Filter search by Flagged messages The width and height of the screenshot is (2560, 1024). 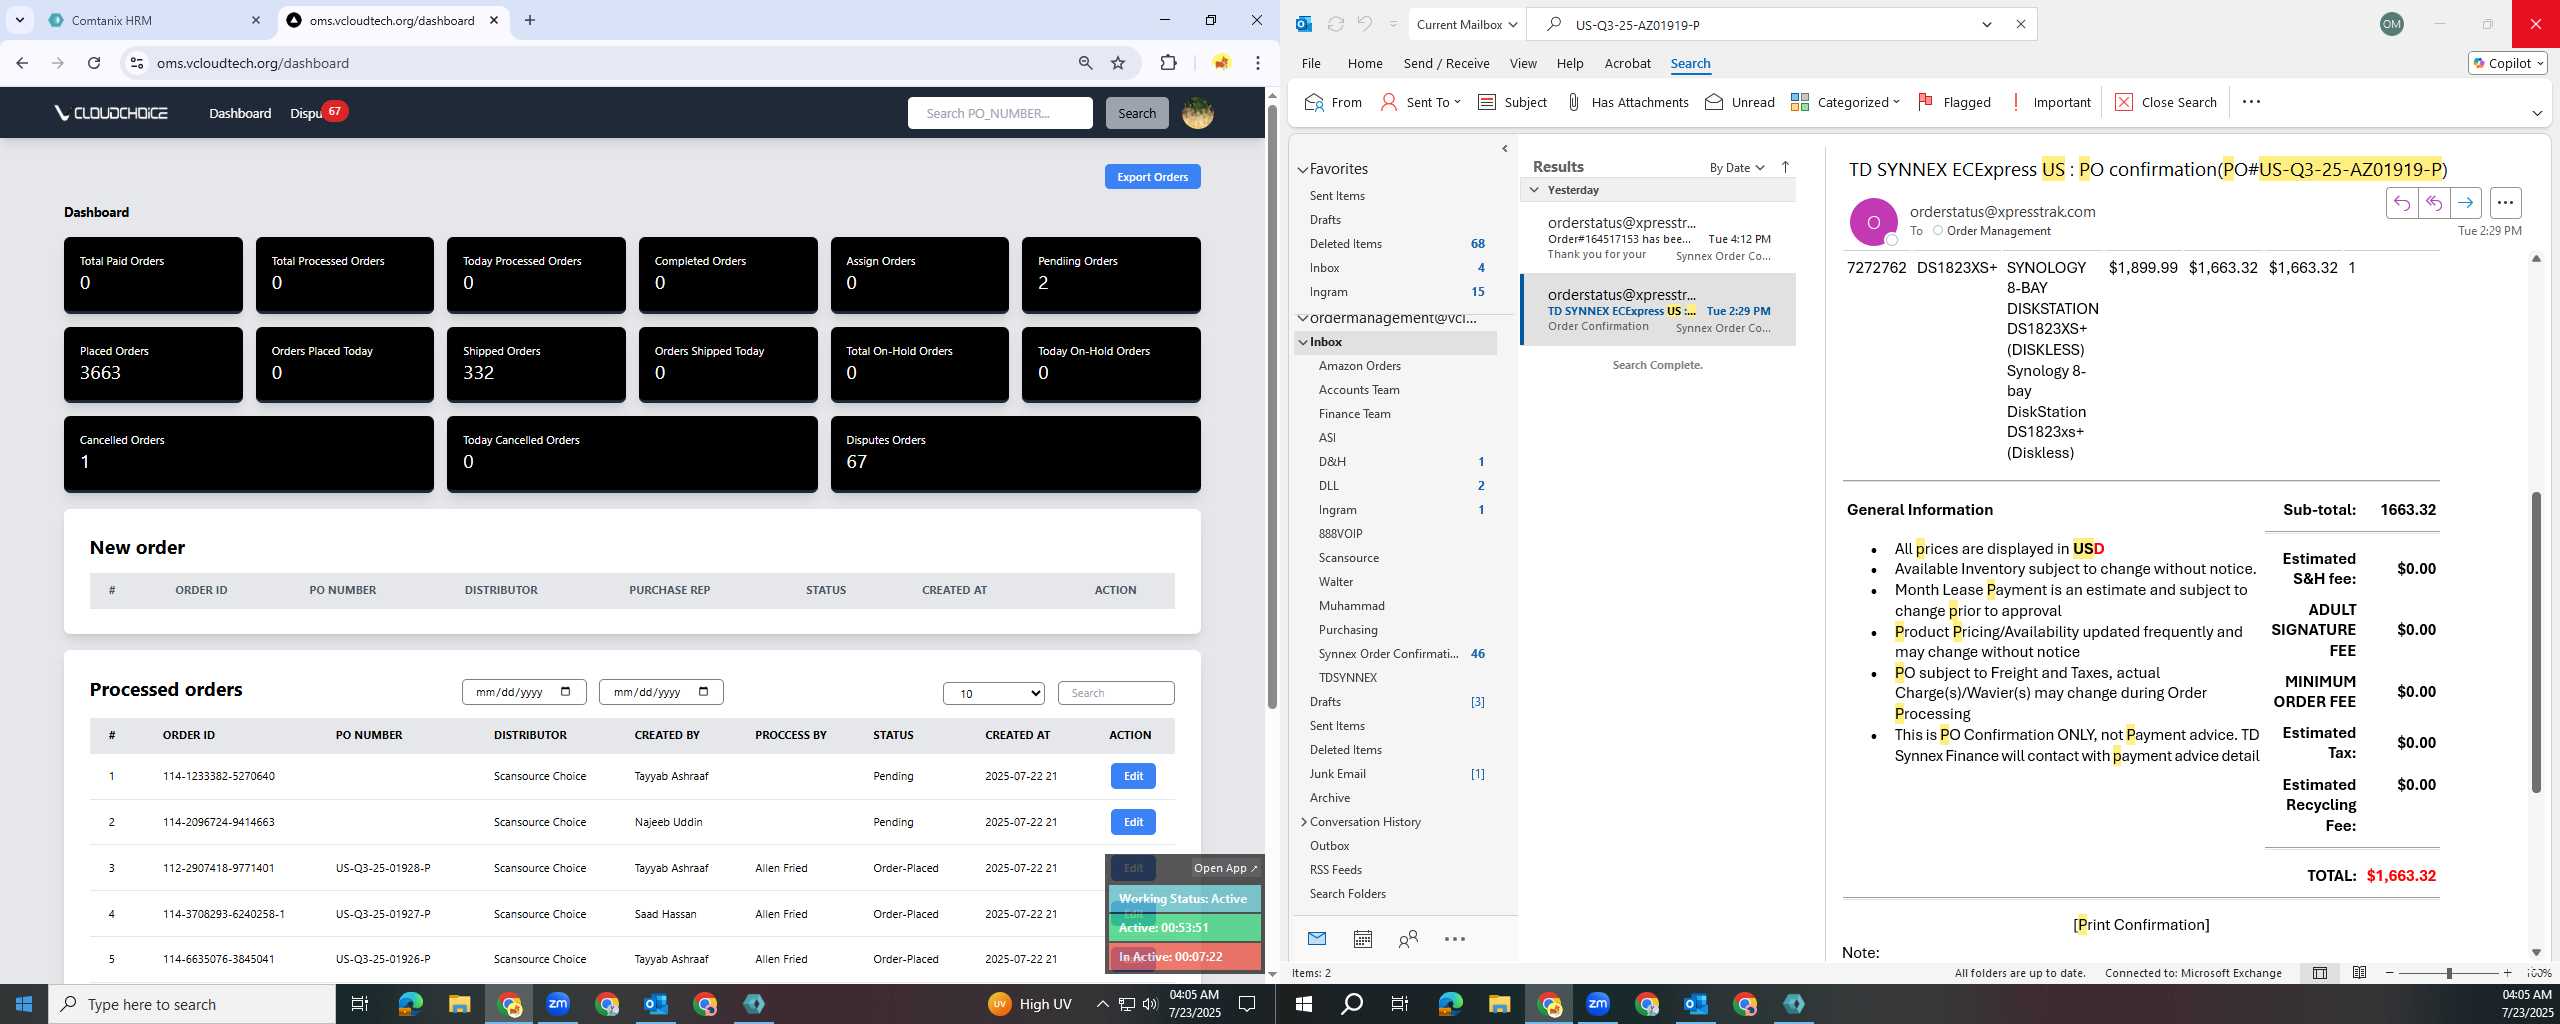(1954, 102)
